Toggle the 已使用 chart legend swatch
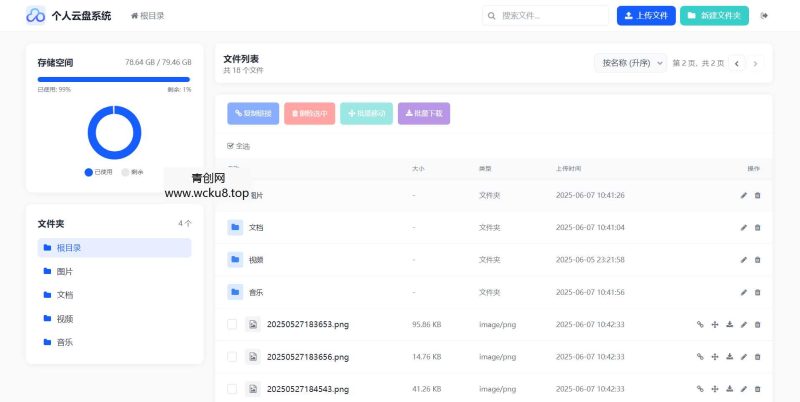800x402 pixels. [89, 172]
